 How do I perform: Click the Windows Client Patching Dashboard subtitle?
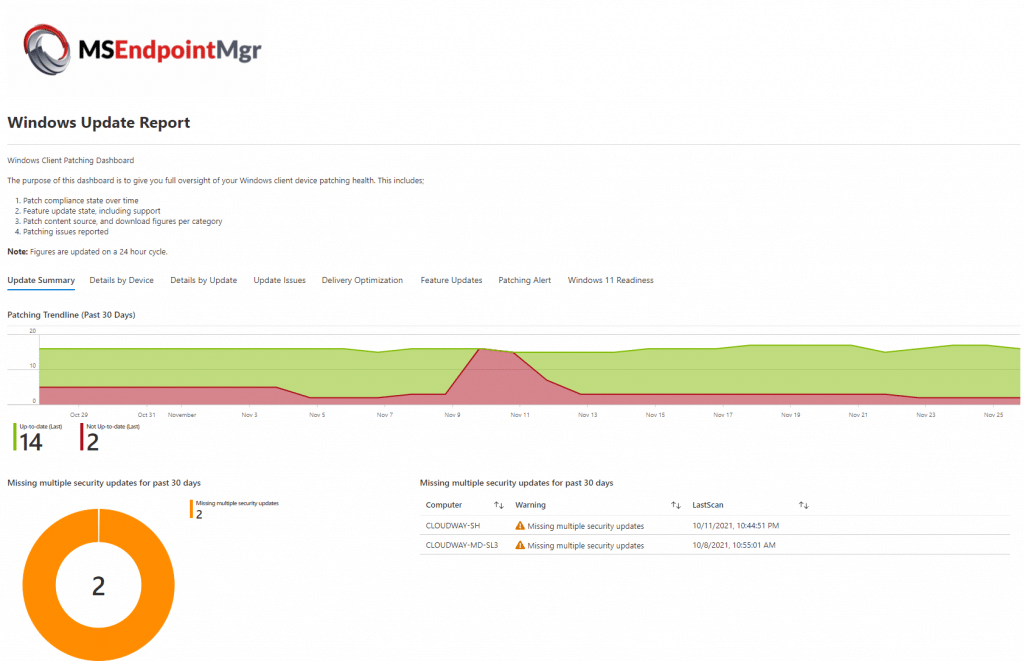coord(71,160)
